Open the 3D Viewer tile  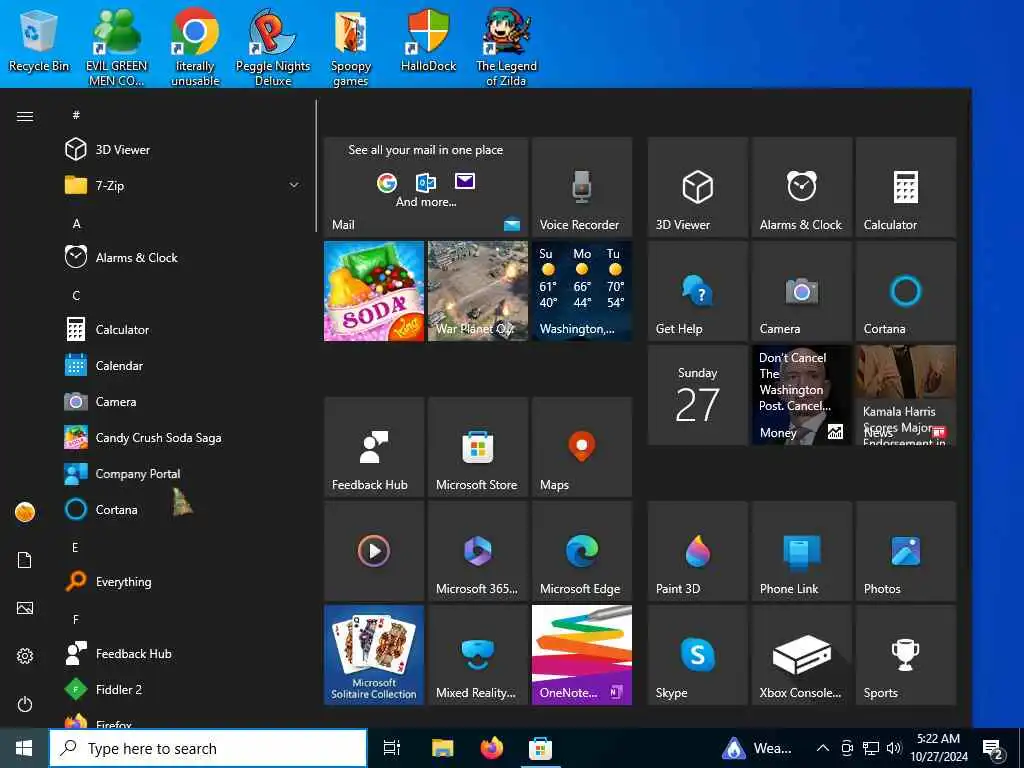697,187
